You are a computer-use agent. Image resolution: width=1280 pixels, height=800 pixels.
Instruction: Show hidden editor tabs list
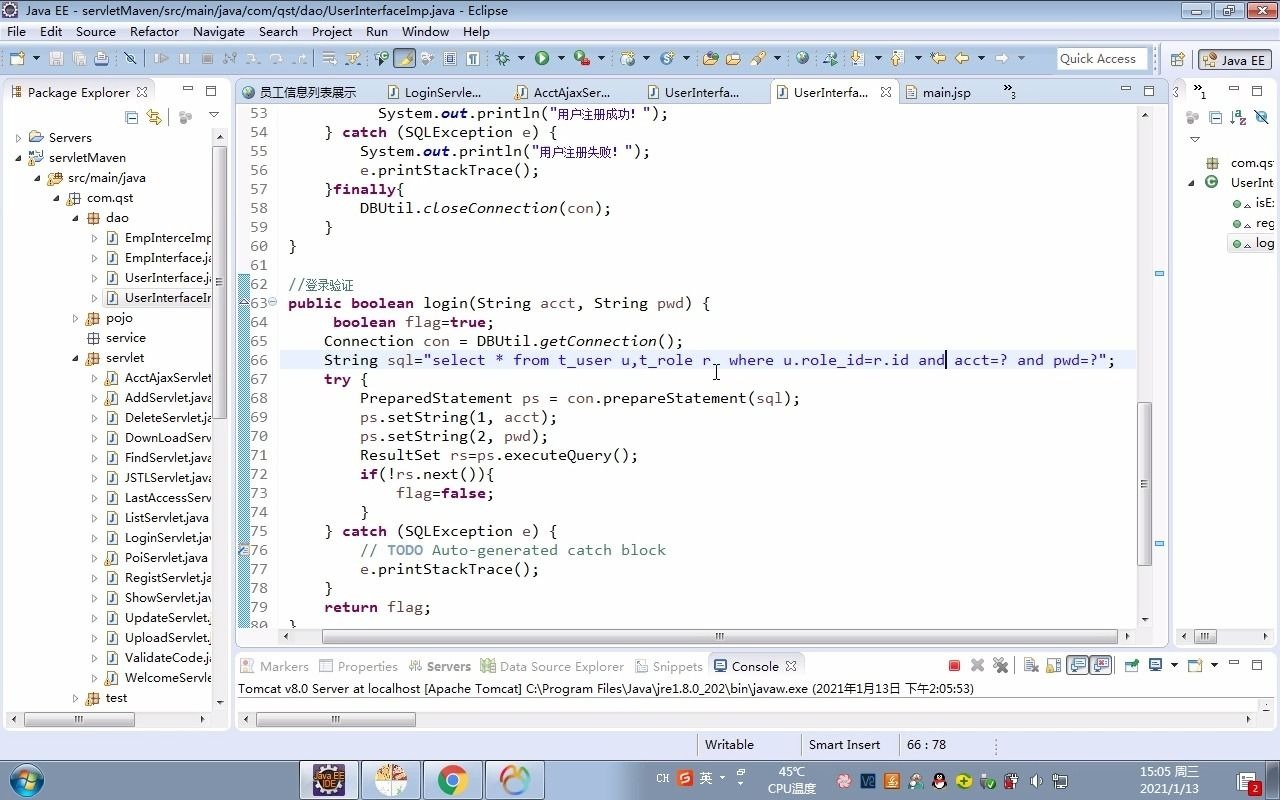1009,93
